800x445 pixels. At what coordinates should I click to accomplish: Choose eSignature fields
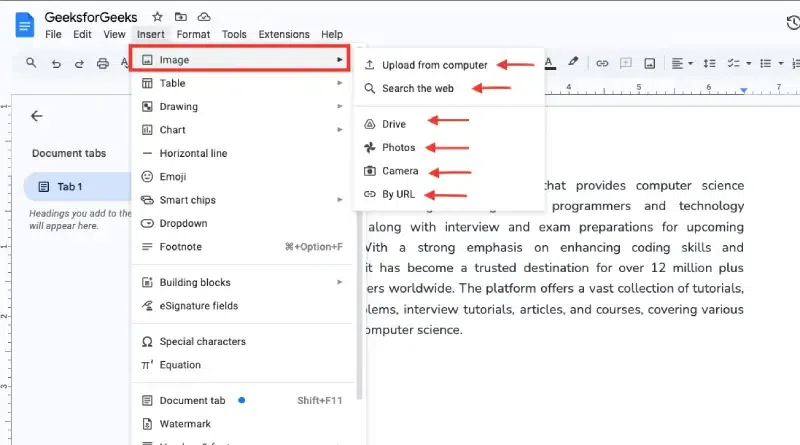point(242,306)
